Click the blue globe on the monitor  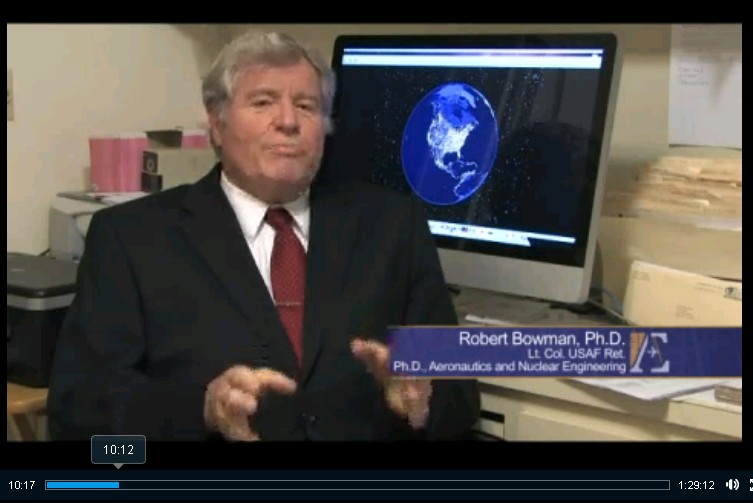[449, 143]
